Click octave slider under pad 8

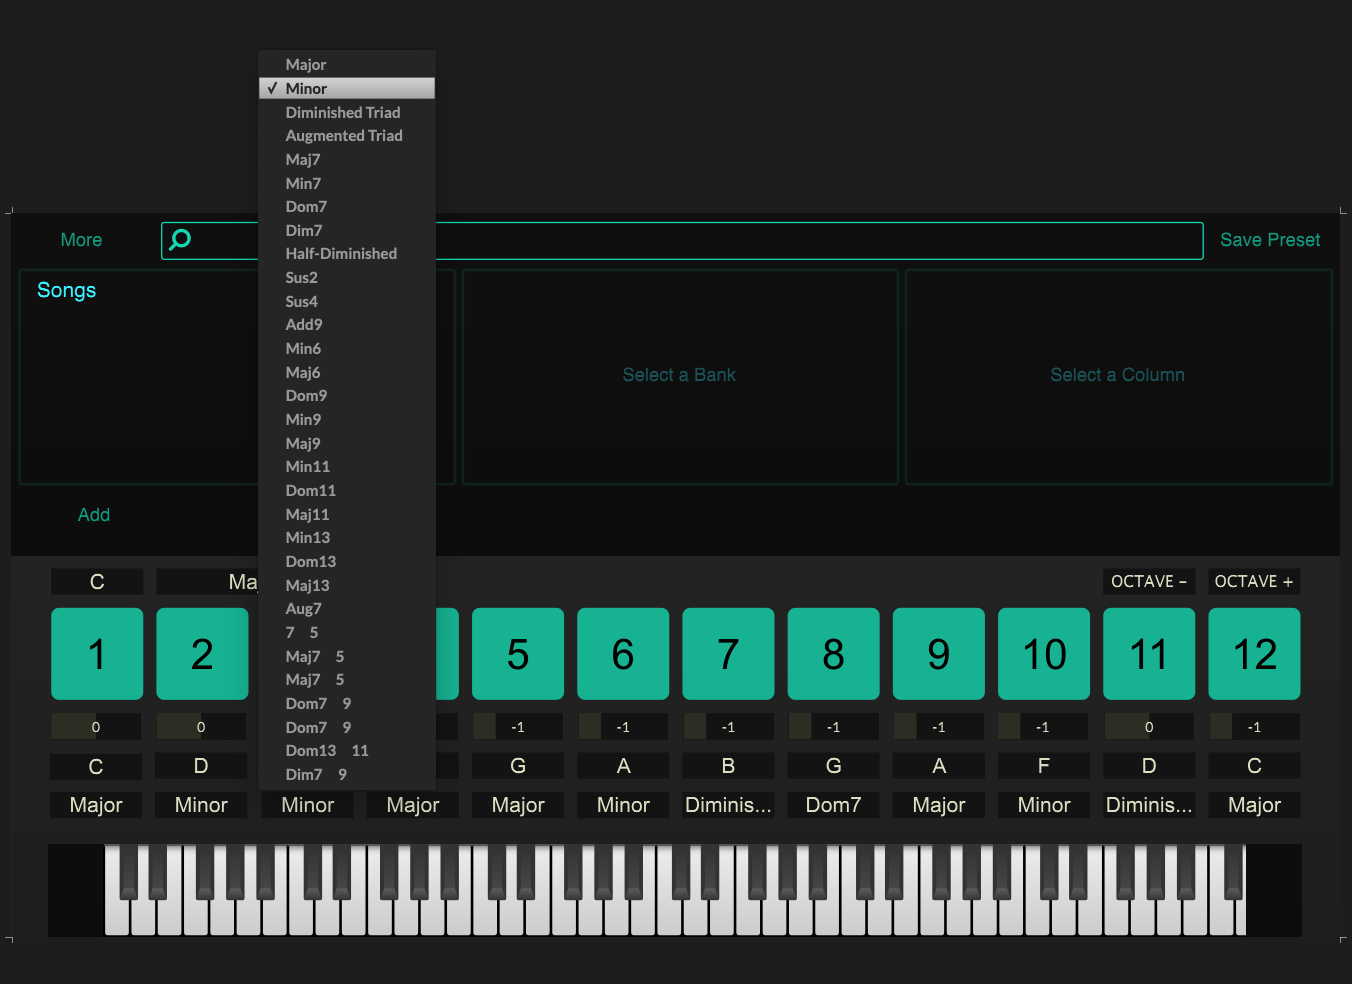click(834, 727)
